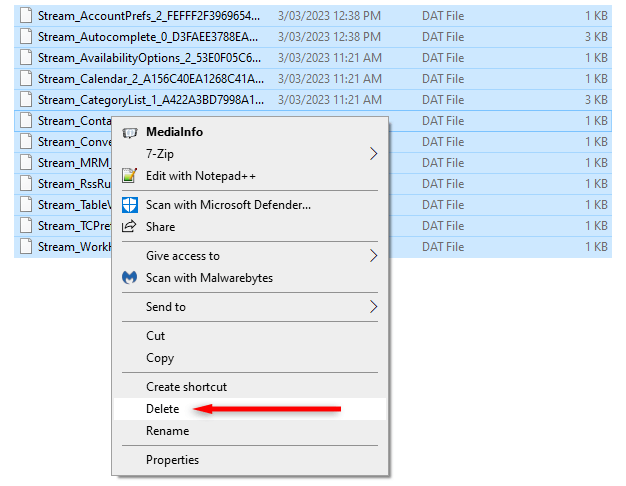Click the Notepad++ icon in context menu
This screenshot has height=486, width=626.
click(129, 175)
